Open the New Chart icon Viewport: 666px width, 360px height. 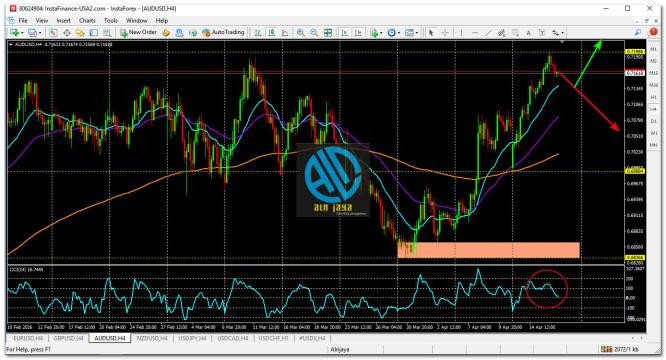14,33
